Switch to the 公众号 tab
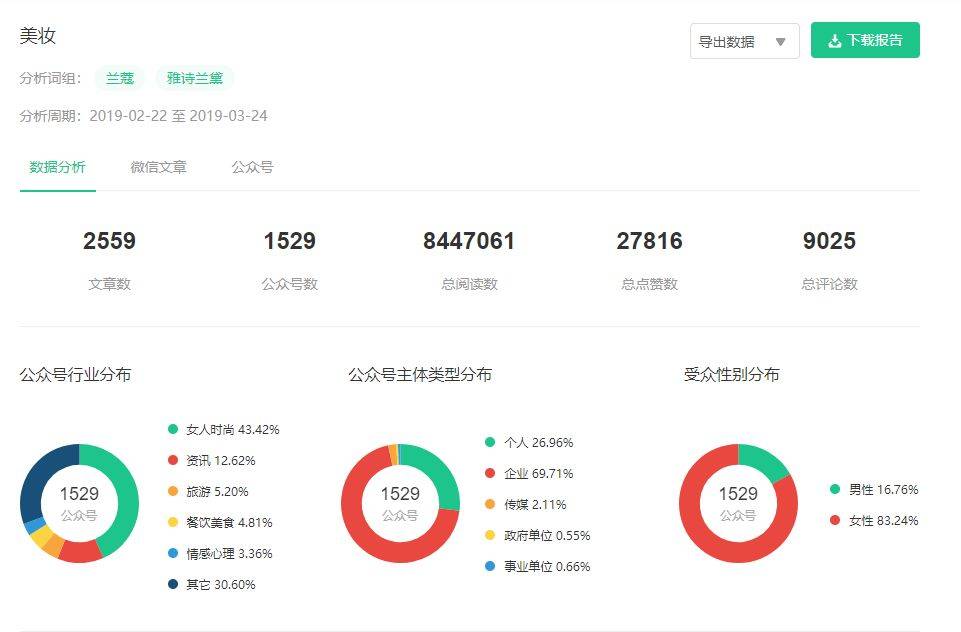 point(252,167)
